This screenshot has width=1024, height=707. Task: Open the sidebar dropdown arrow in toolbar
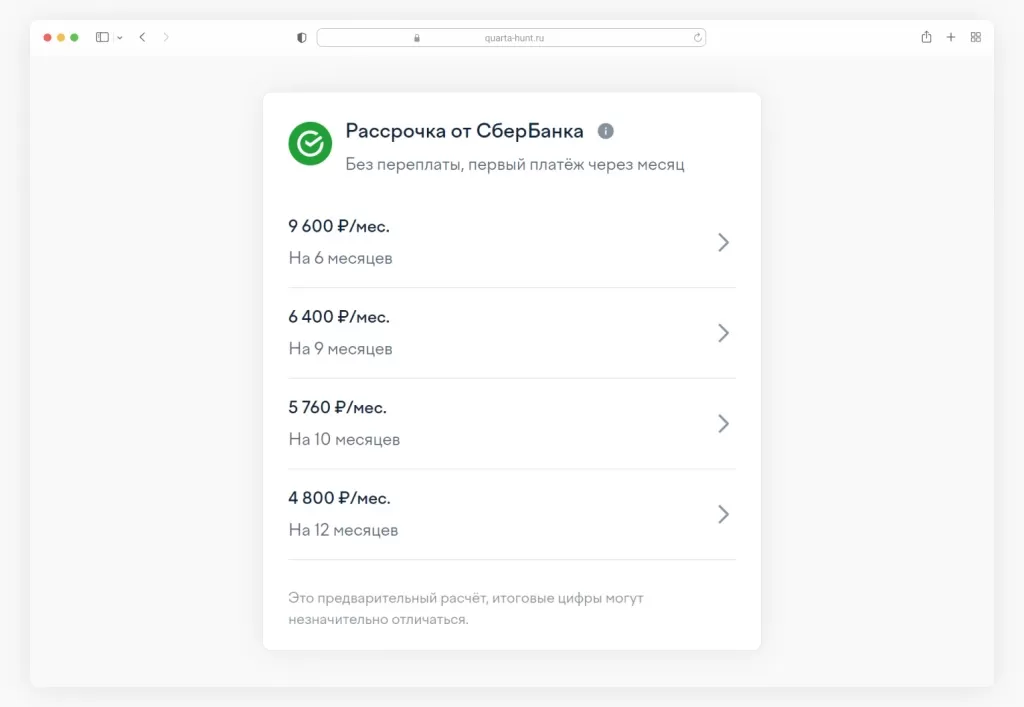tap(120, 38)
